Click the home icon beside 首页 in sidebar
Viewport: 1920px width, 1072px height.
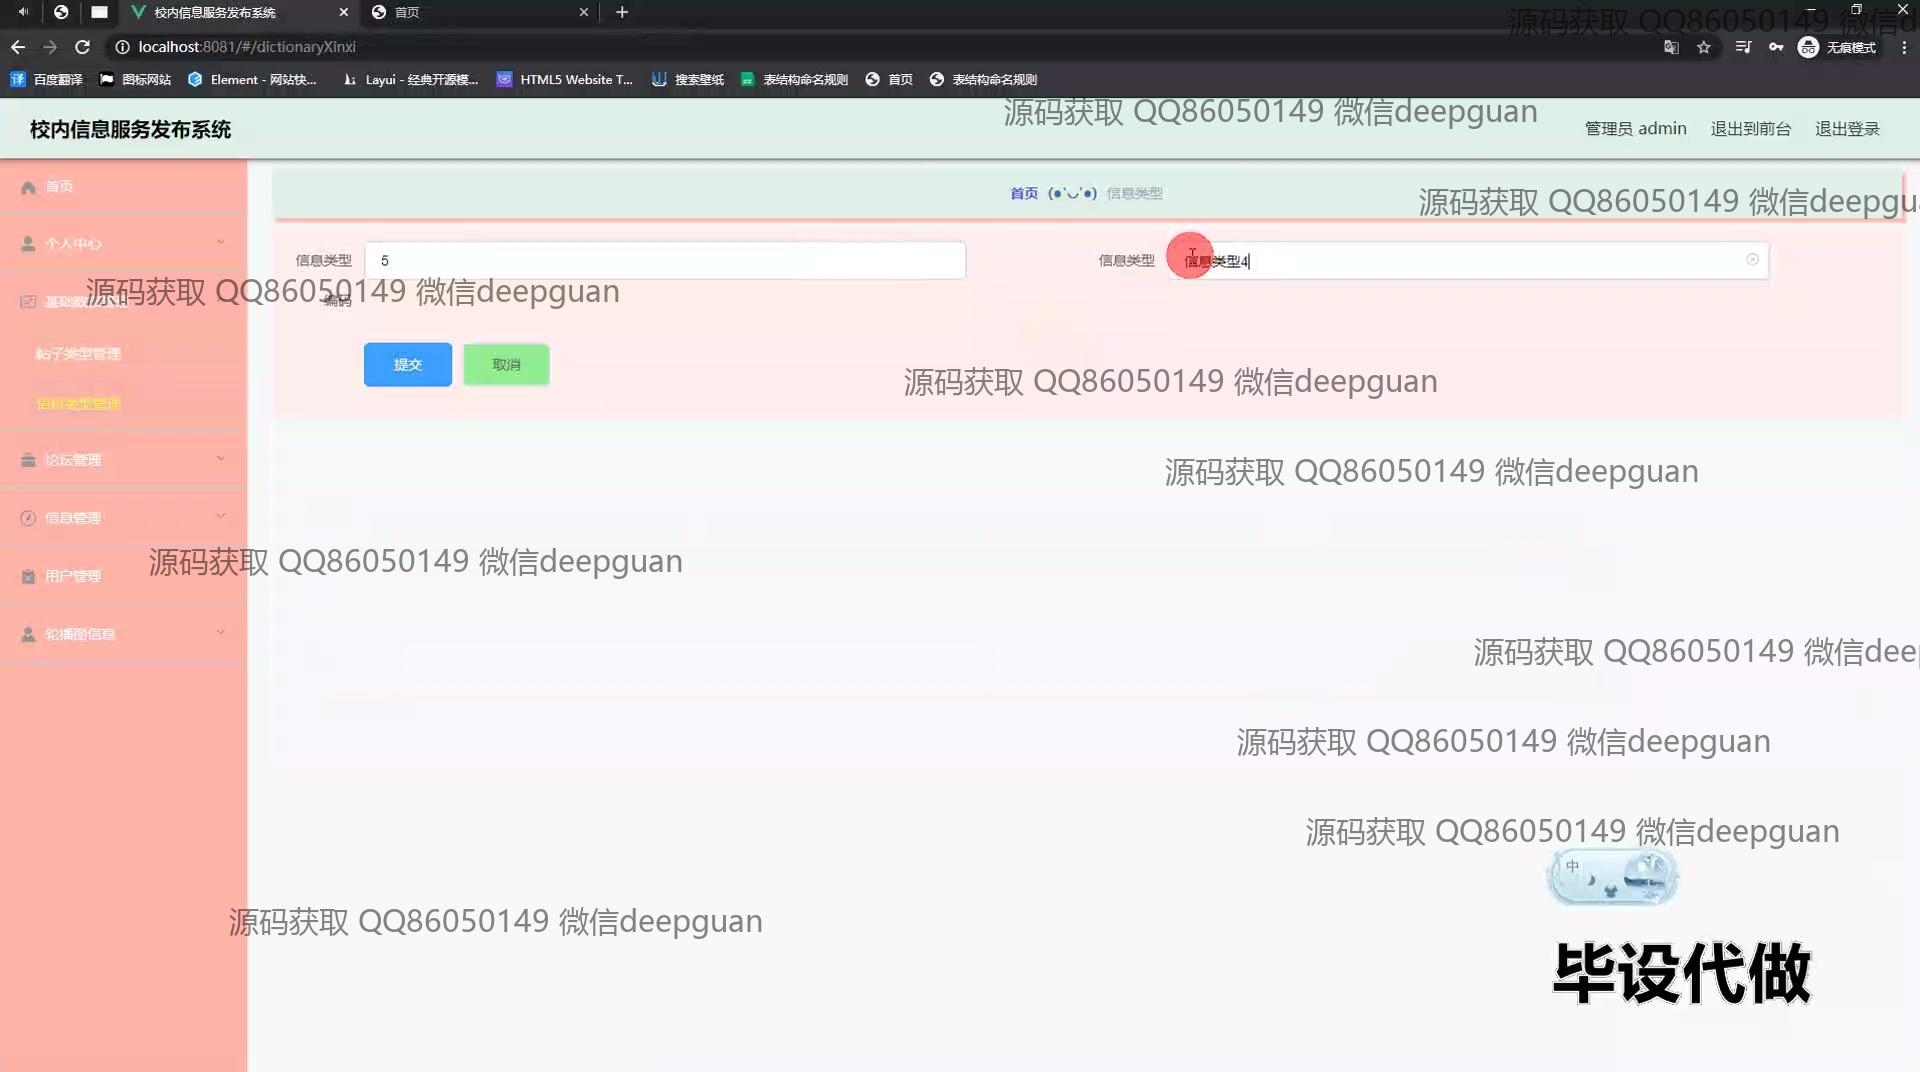point(28,187)
